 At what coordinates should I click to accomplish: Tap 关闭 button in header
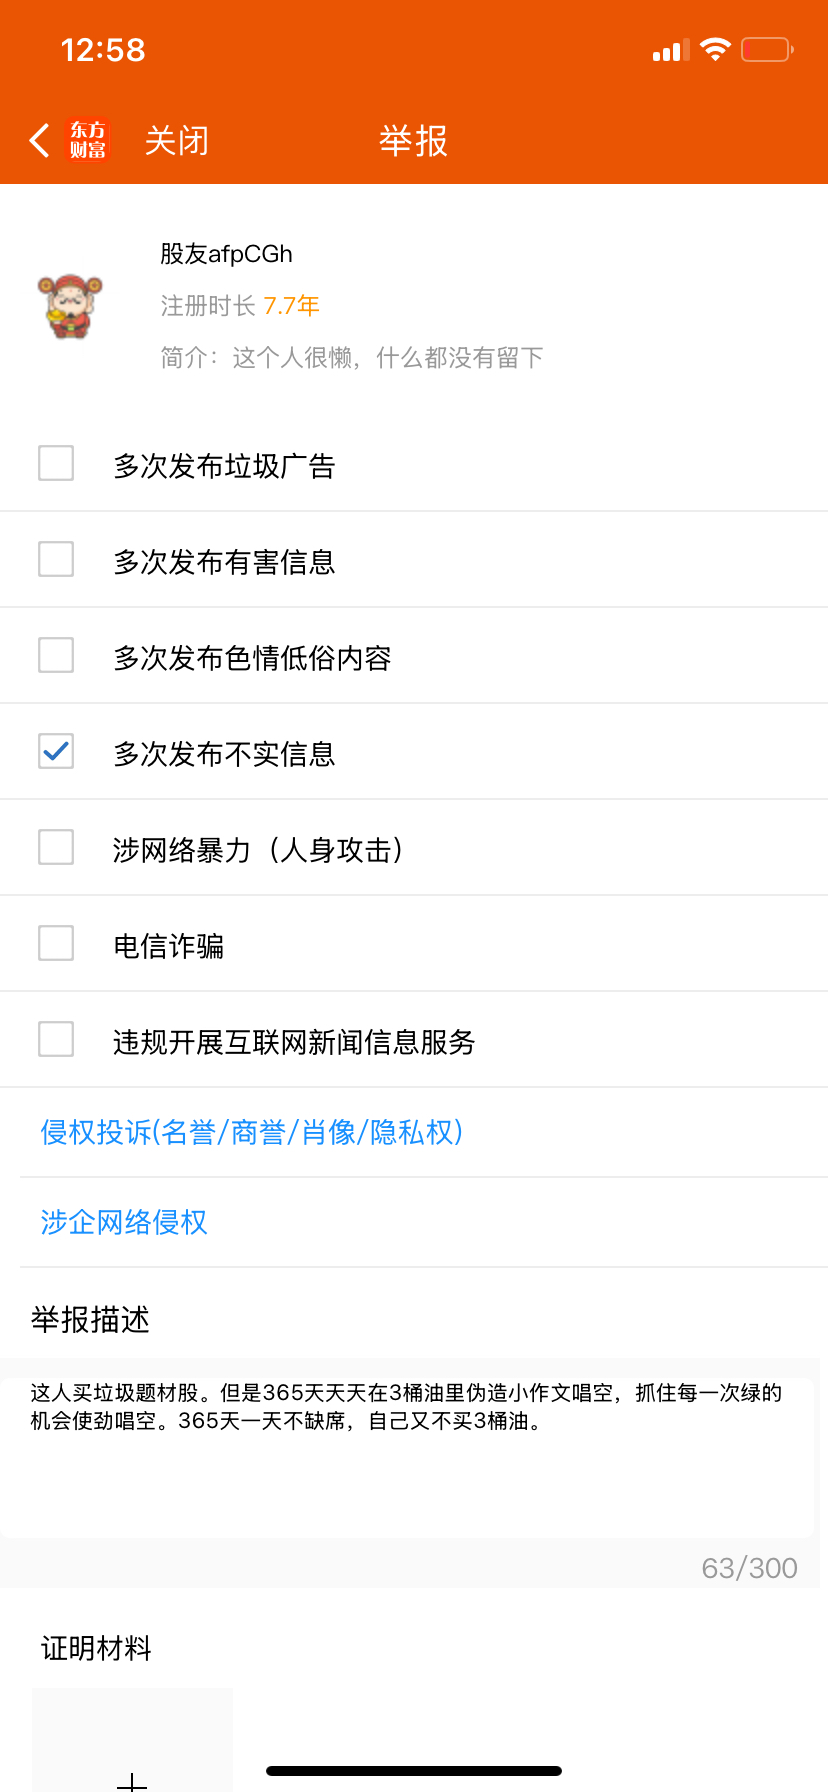coord(177,141)
